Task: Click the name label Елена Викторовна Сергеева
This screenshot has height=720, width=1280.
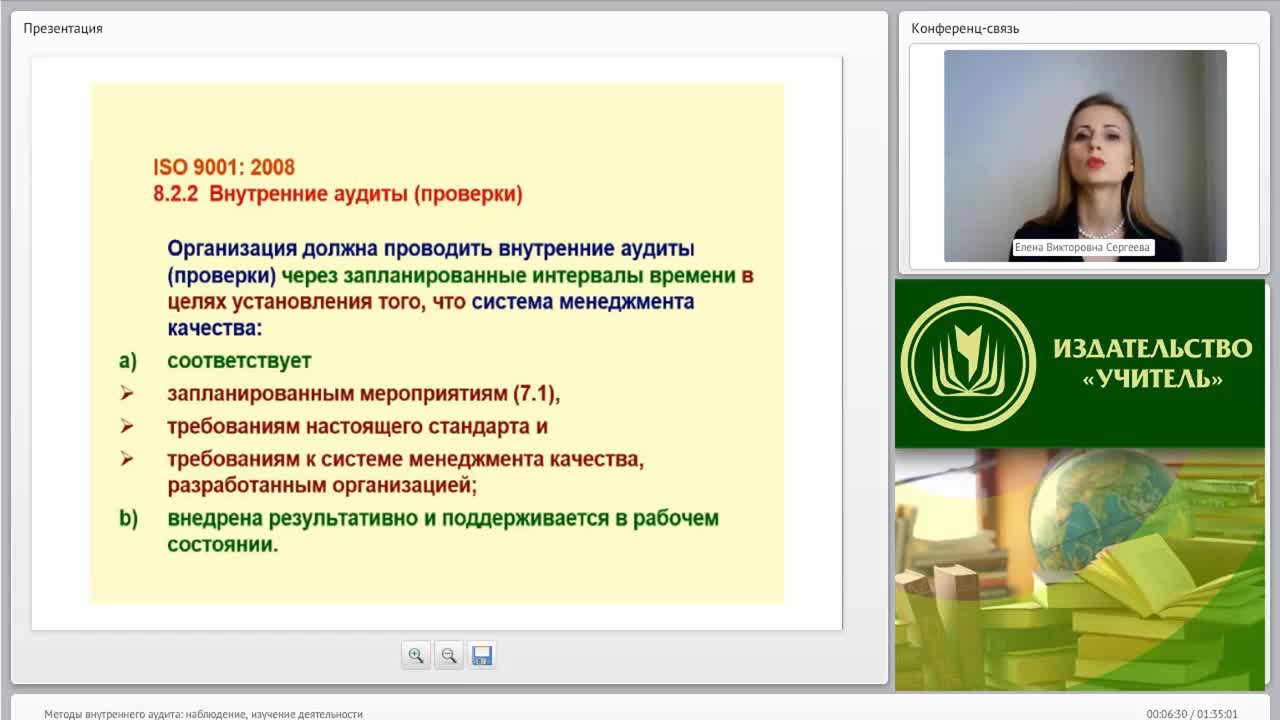Action: click(x=1082, y=247)
